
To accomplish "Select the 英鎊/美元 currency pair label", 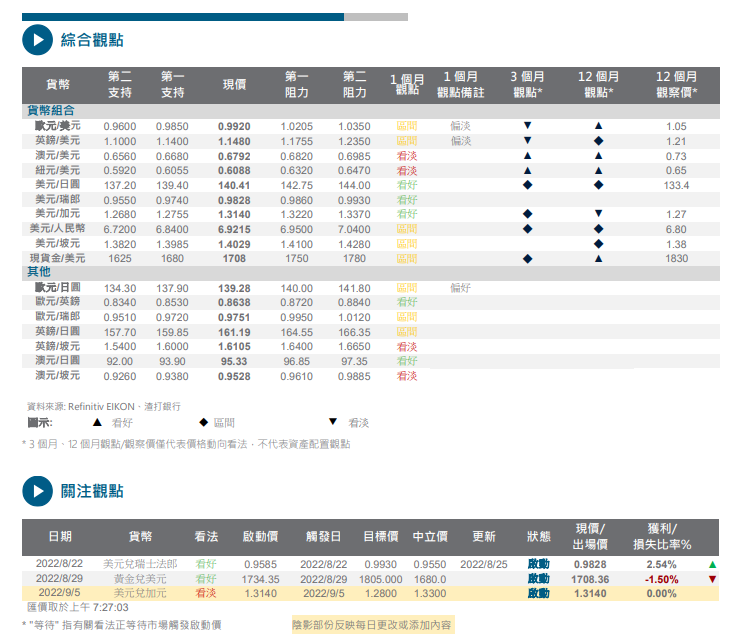I will pyautogui.click(x=58, y=141).
